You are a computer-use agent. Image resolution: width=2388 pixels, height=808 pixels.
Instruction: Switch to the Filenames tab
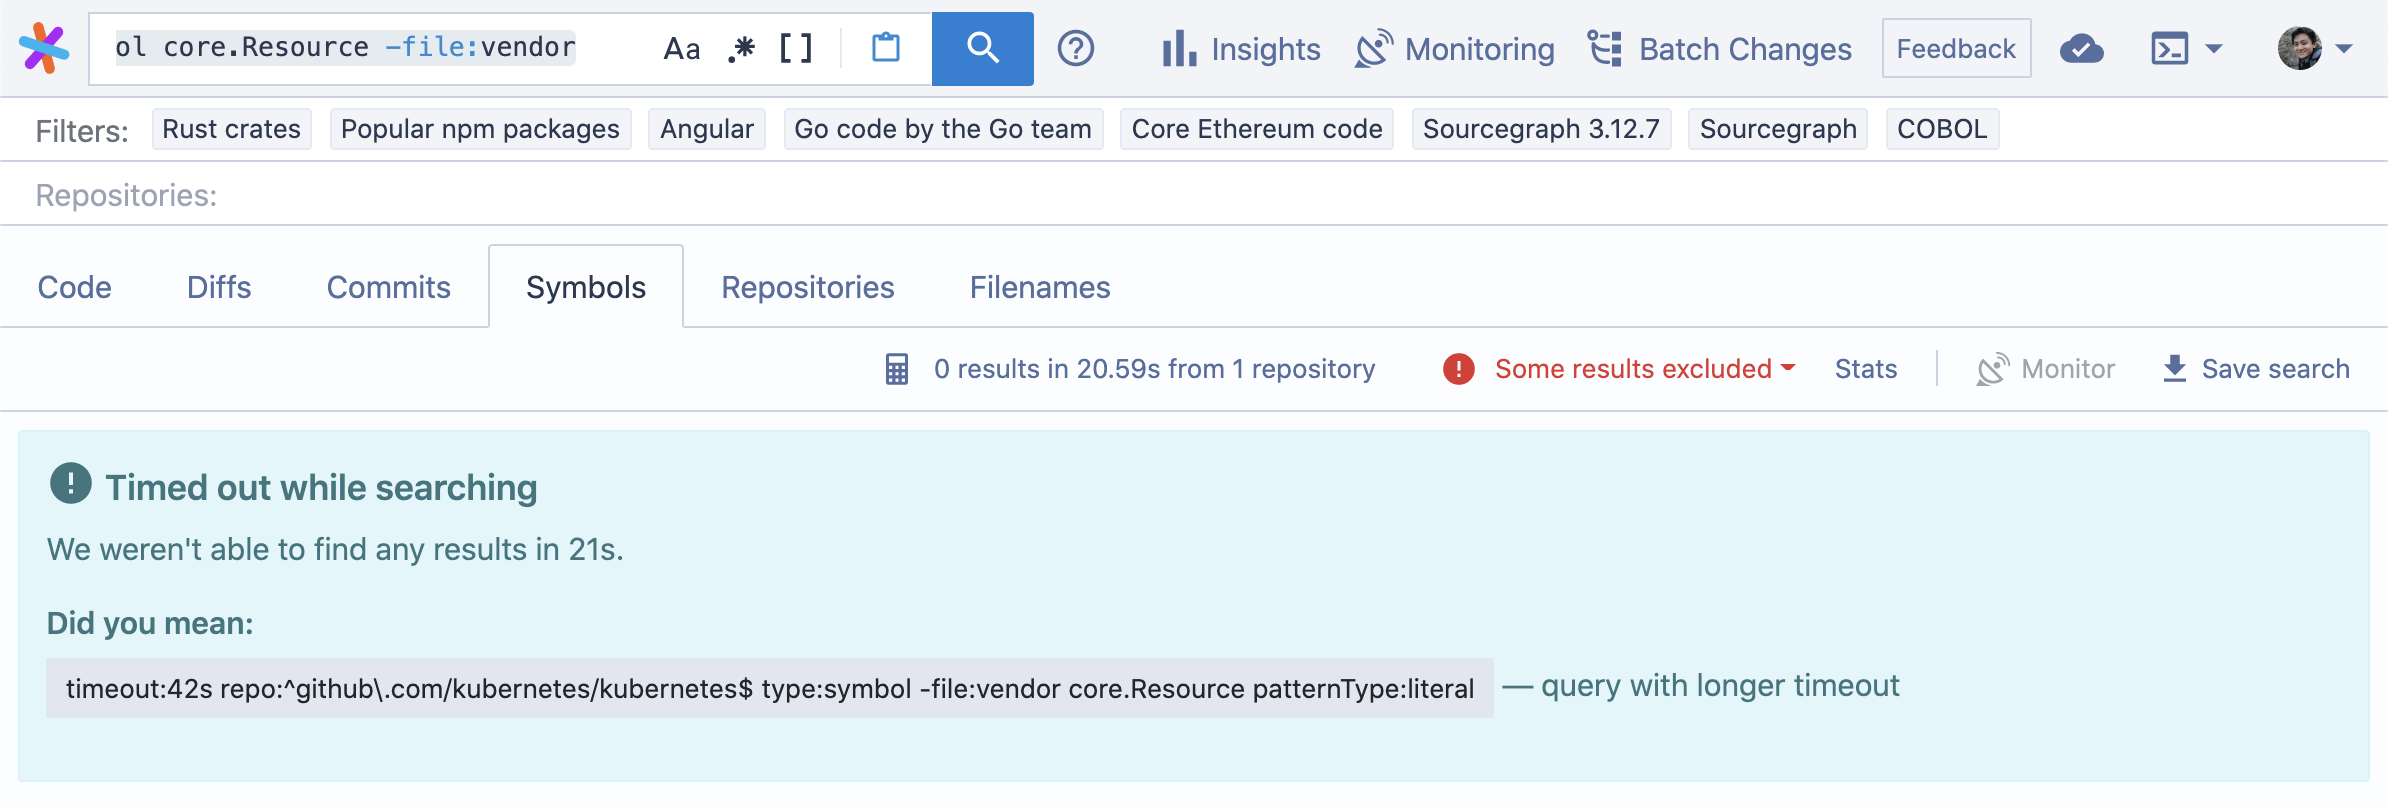(1039, 287)
